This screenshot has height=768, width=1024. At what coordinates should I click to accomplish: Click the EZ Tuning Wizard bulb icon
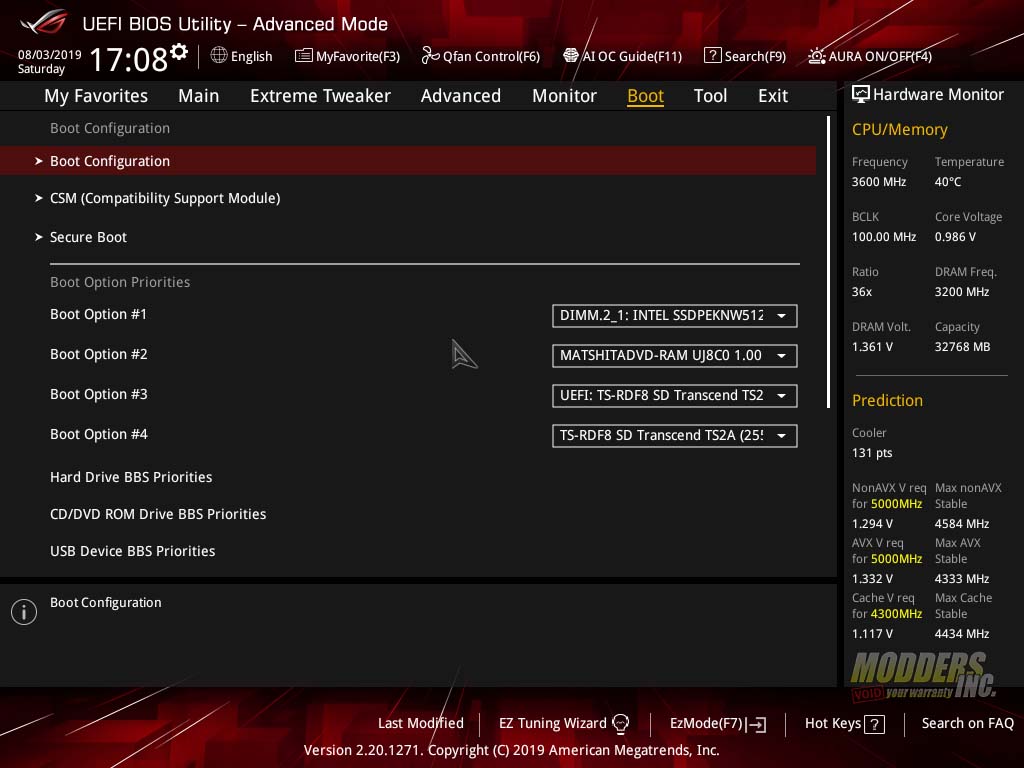(620, 724)
